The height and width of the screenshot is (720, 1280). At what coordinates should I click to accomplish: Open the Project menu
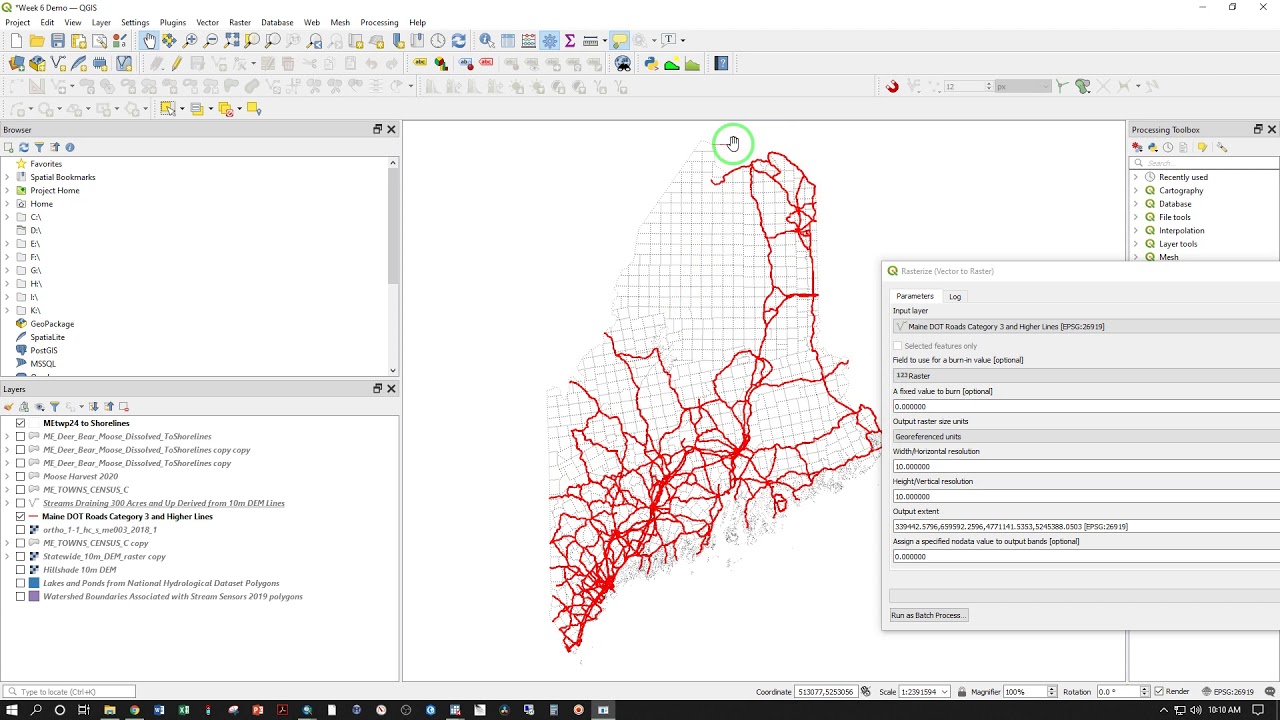pos(17,22)
